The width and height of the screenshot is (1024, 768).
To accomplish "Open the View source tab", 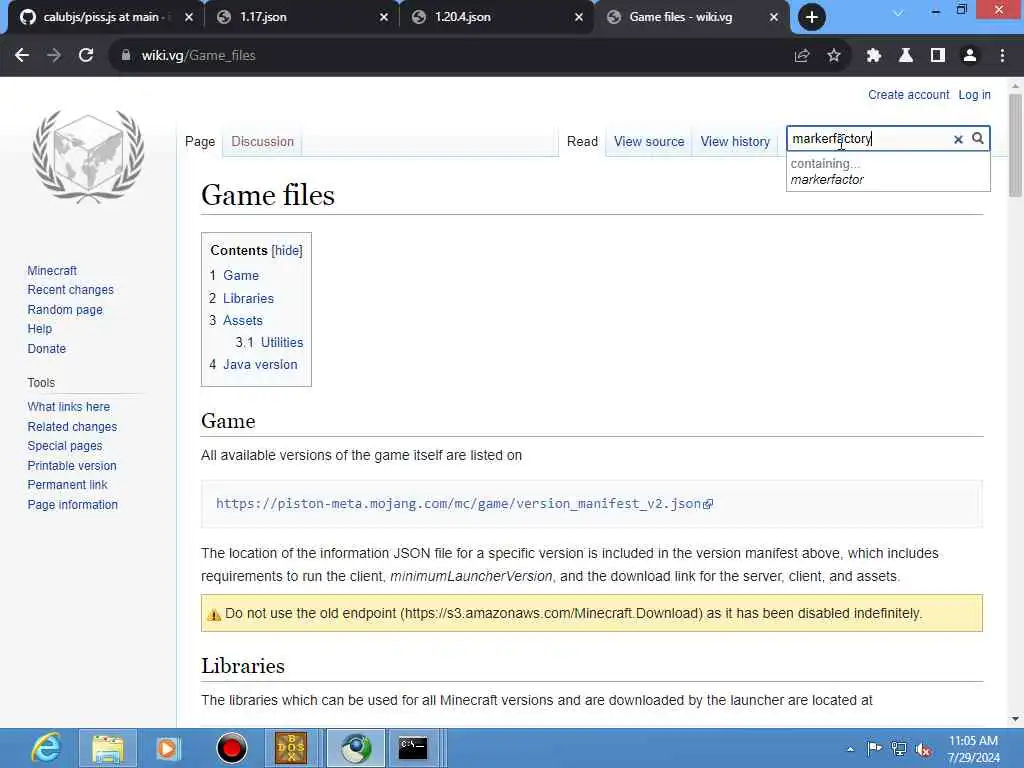I will (x=648, y=142).
